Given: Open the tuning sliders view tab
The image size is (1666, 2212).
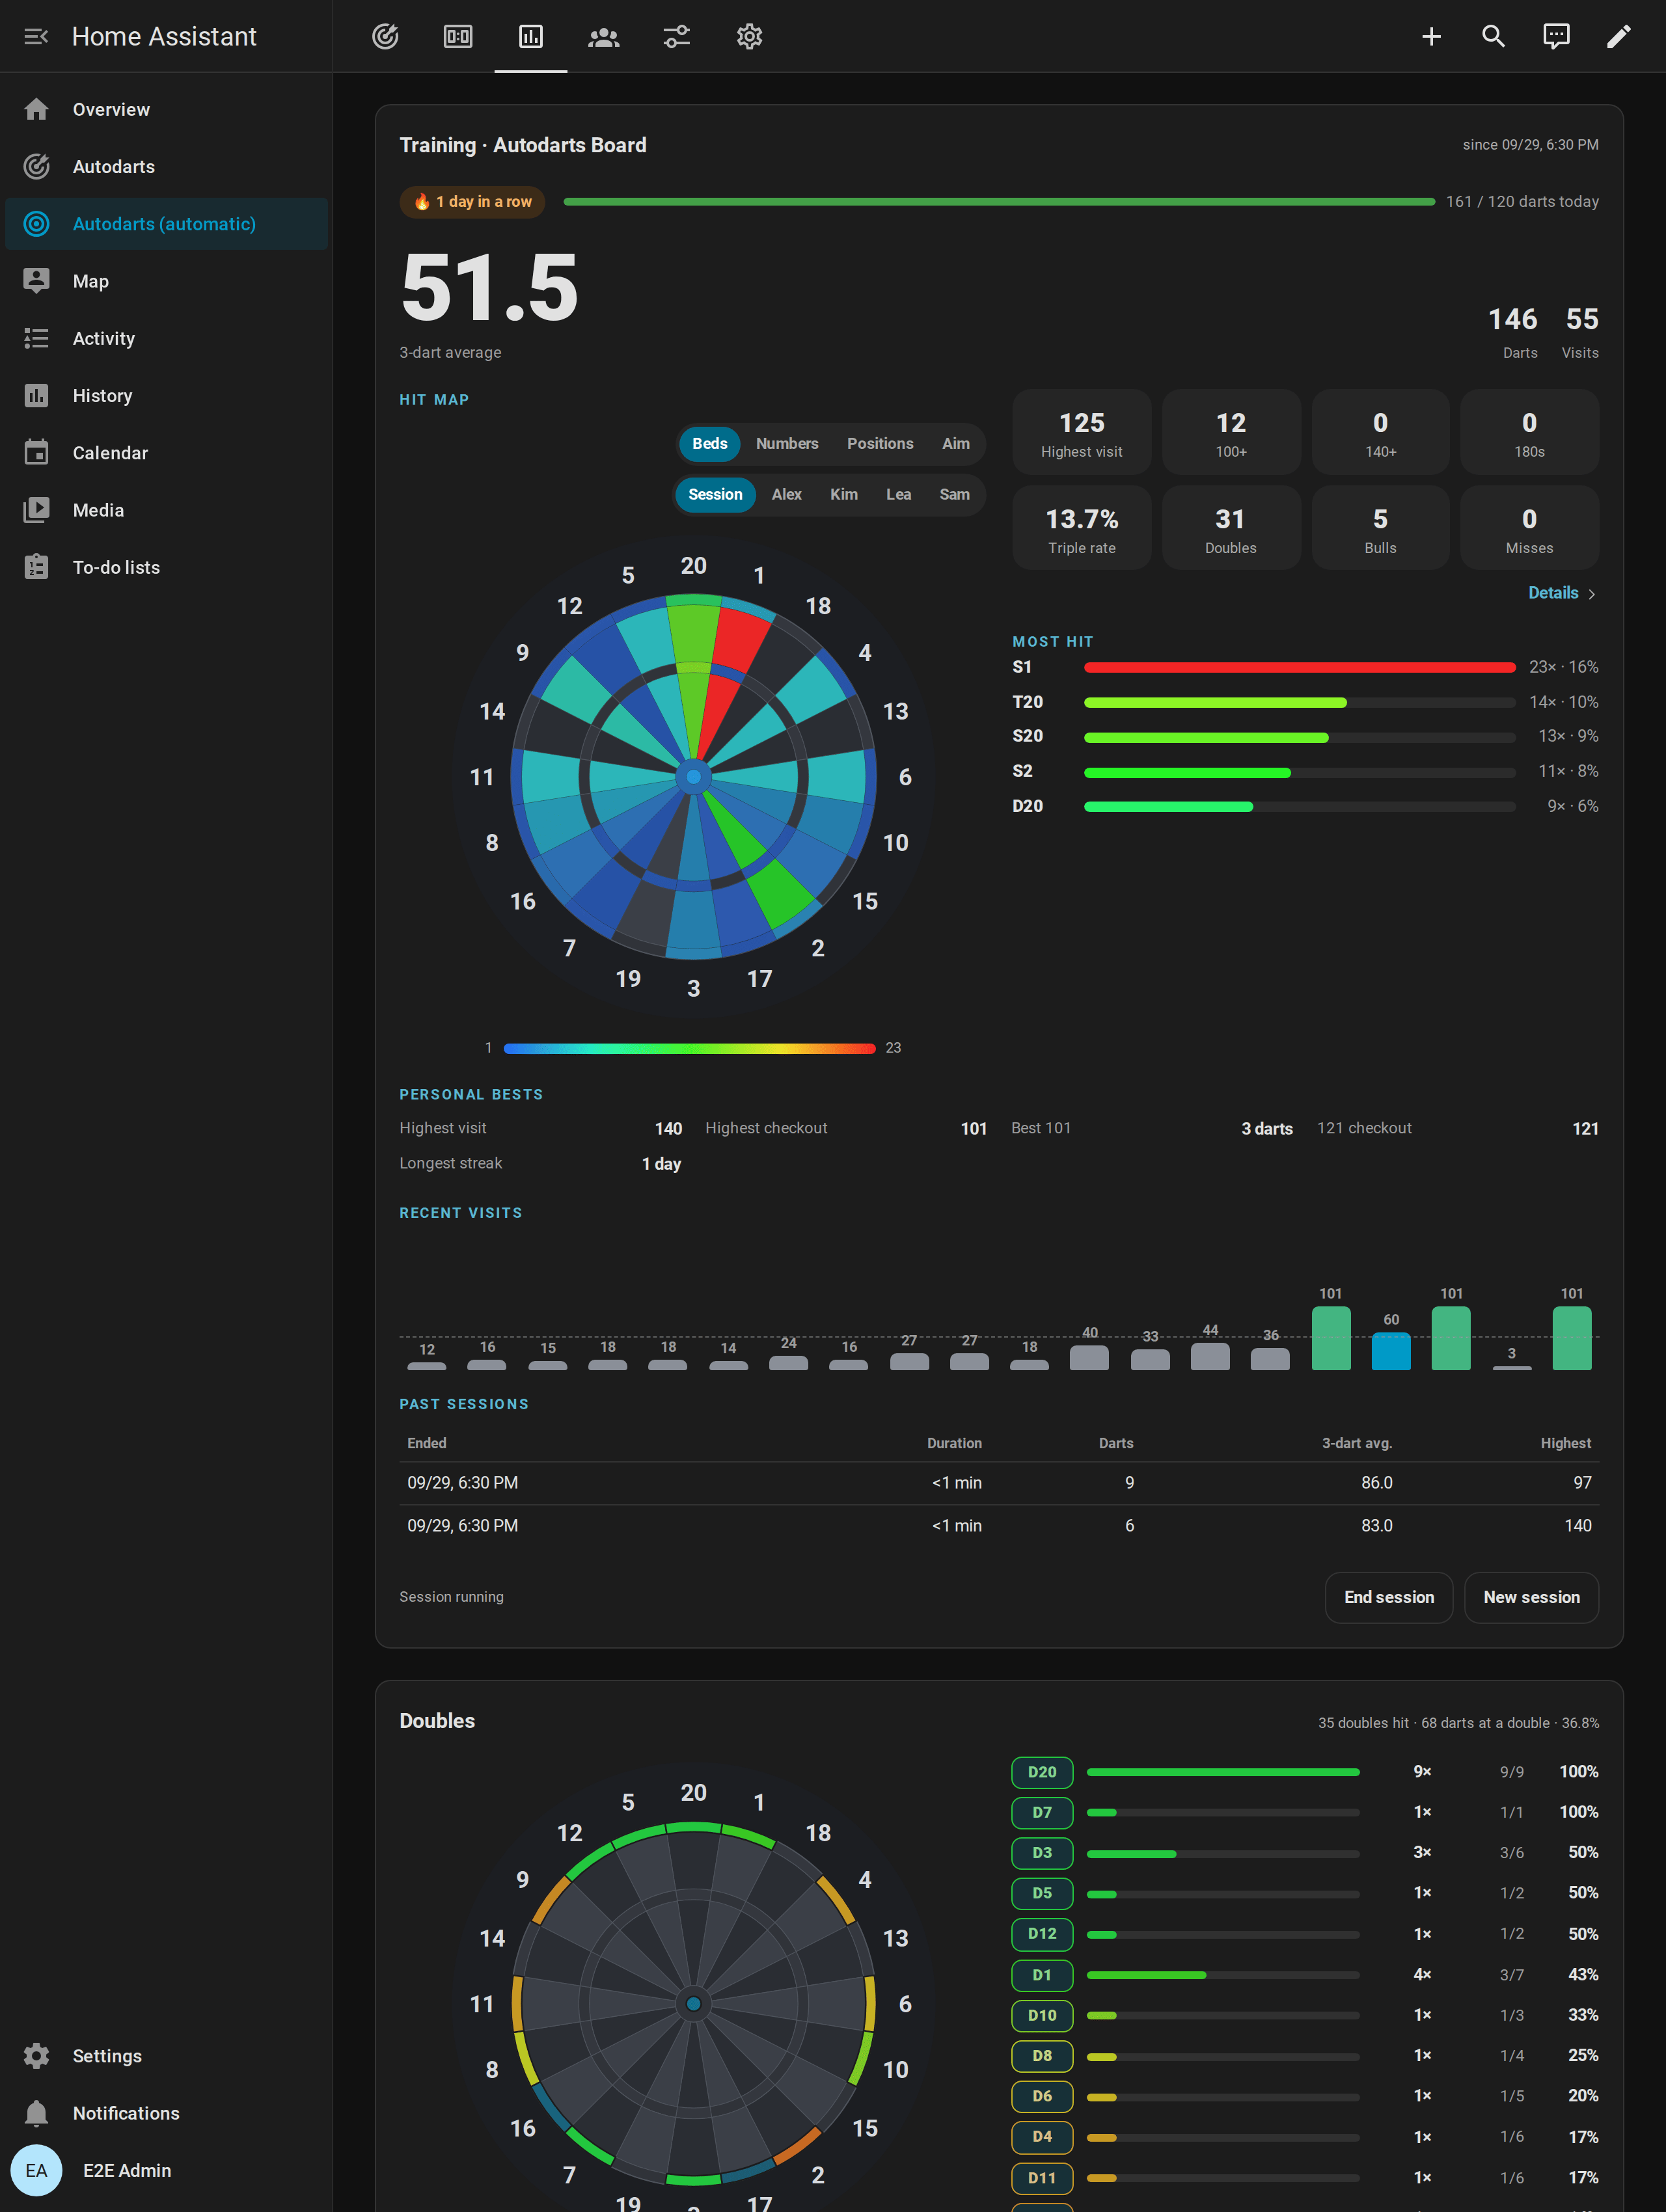Looking at the screenshot, I should click(677, 37).
